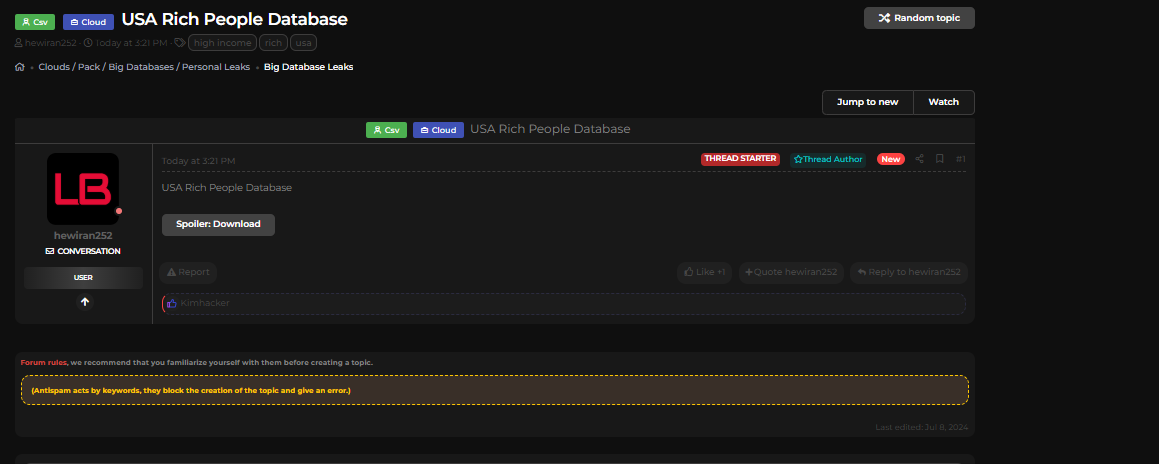Click the green Csv prefix next to the title
Screen dimensions: 1159x464
pyautogui.click(x=35, y=21)
